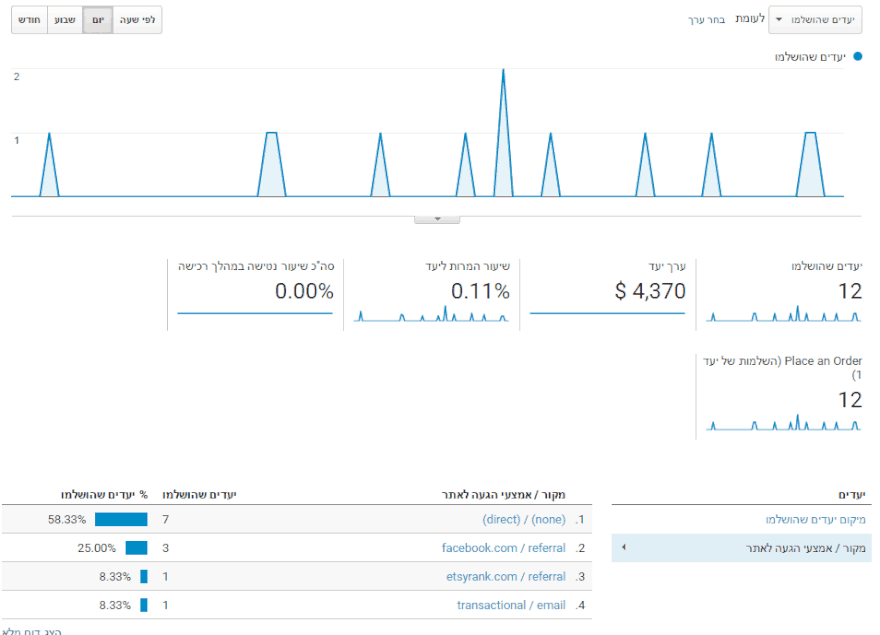The height and width of the screenshot is (635, 880).
Task: Open the יעדים שהושלמו metric dropdown
Action: (816, 20)
